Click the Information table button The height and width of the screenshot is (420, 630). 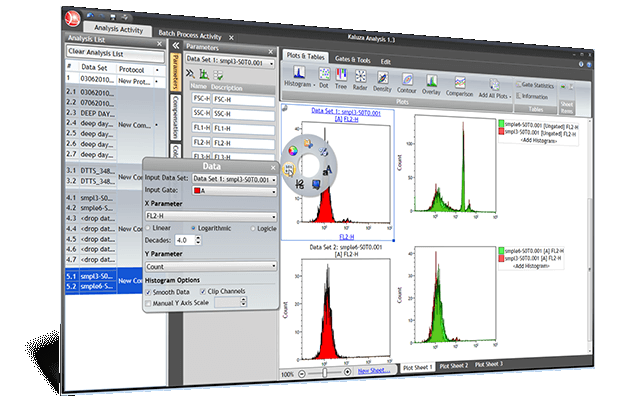click(x=532, y=96)
